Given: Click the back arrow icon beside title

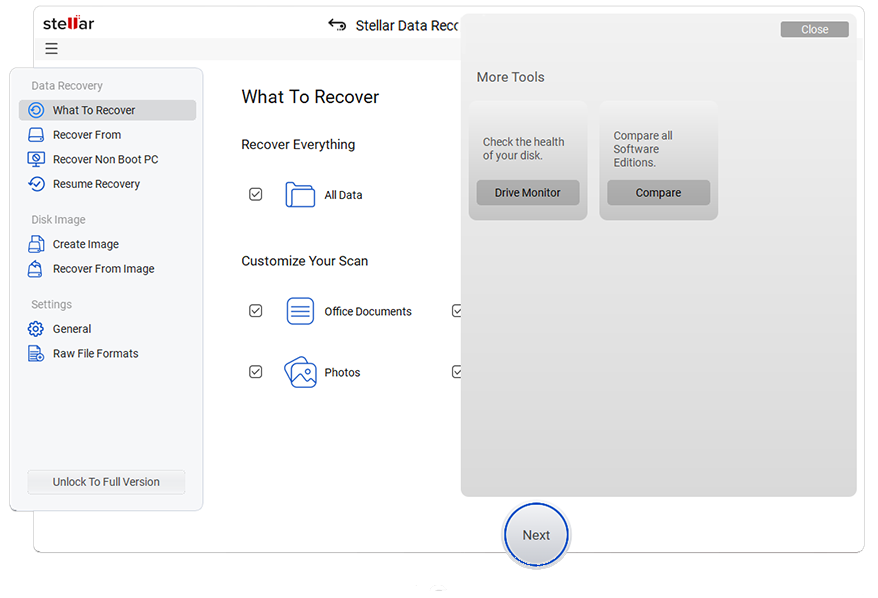Looking at the screenshot, I should 337,25.
